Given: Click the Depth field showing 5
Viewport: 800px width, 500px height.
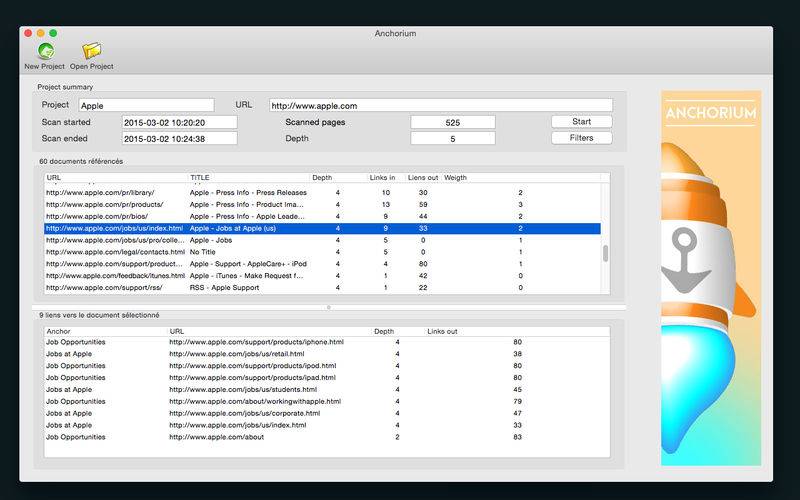Looking at the screenshot, I should (x=453, y=139).
